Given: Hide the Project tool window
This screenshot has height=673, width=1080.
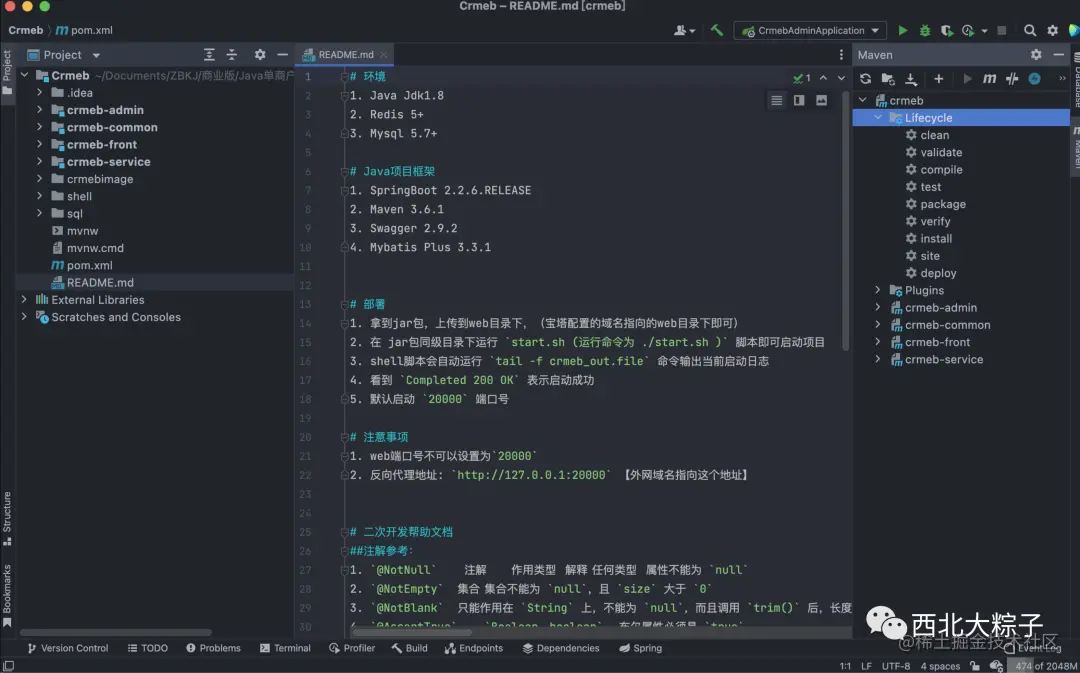Looking at the screenshot, I should click(x=282, y=54).
